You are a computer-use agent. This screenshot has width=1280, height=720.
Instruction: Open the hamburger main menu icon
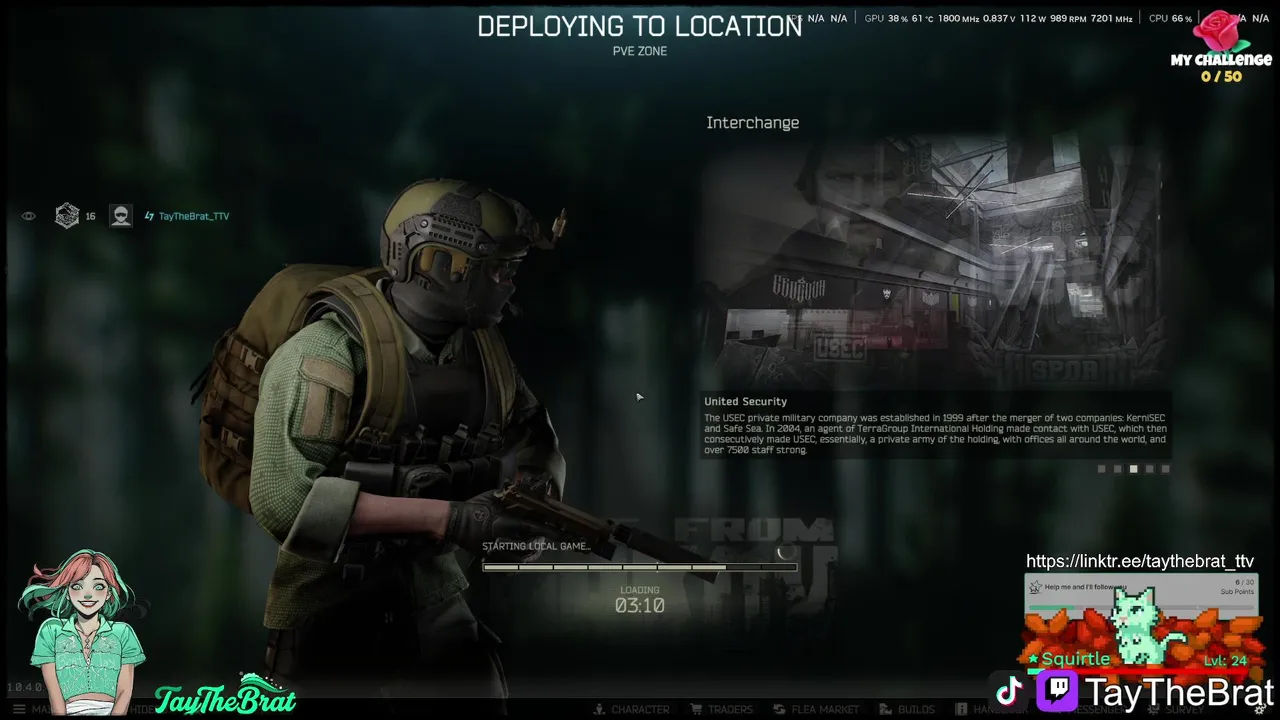click(19, 709)
